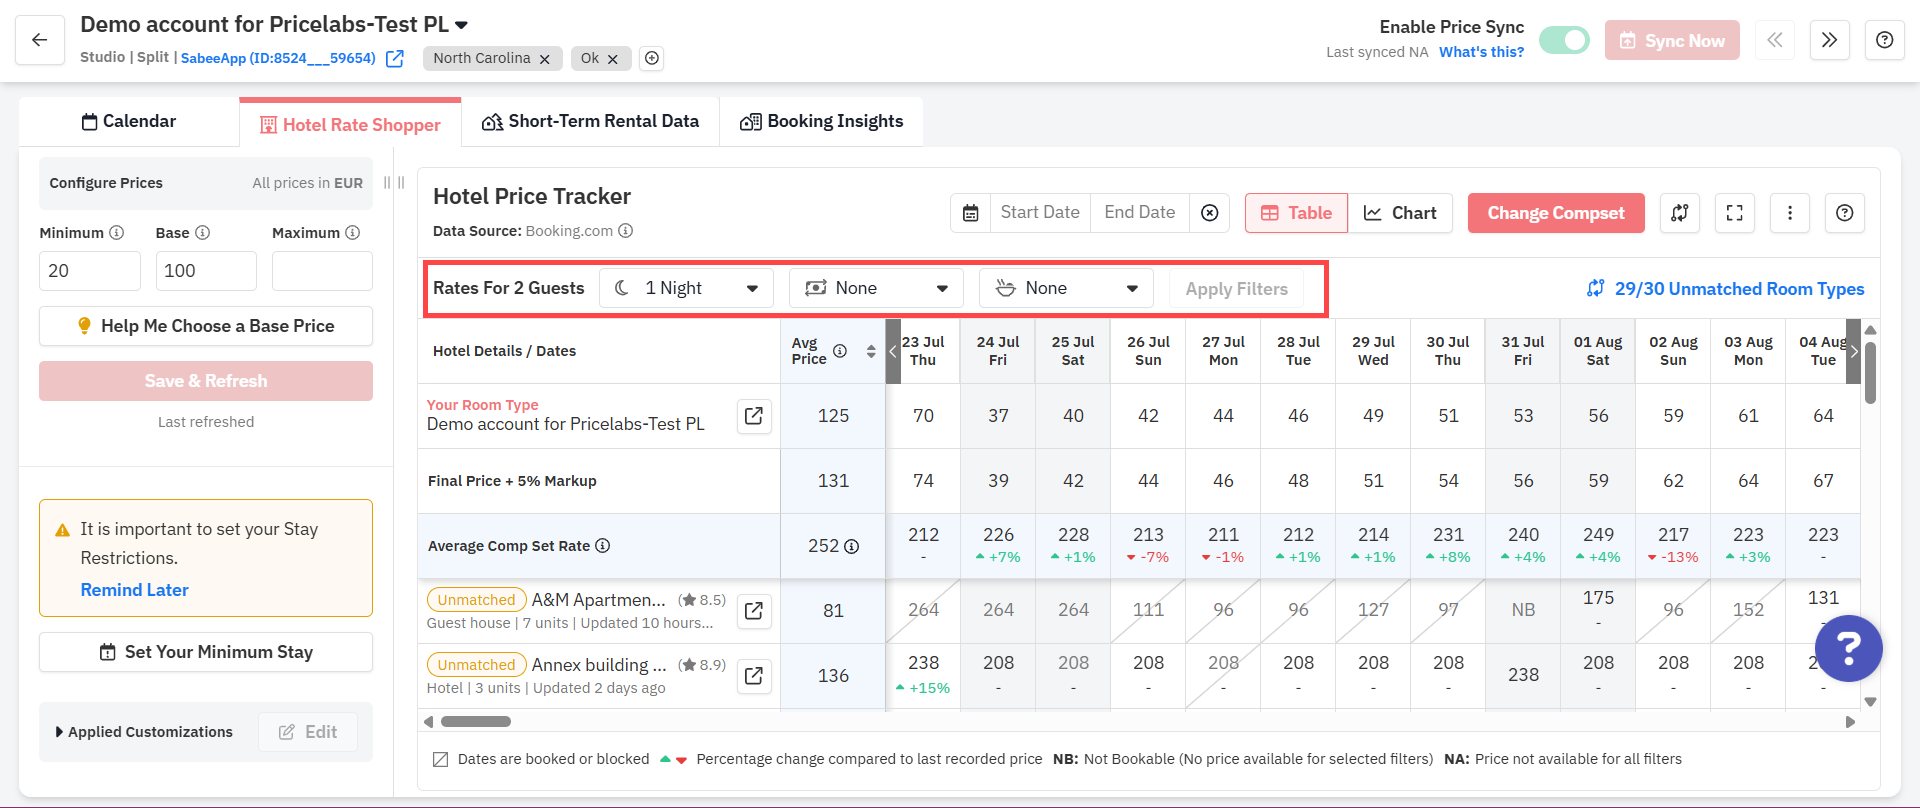
Task: Click the vertical table scrollbar thumb
Action: click(x=1870, y=373)
